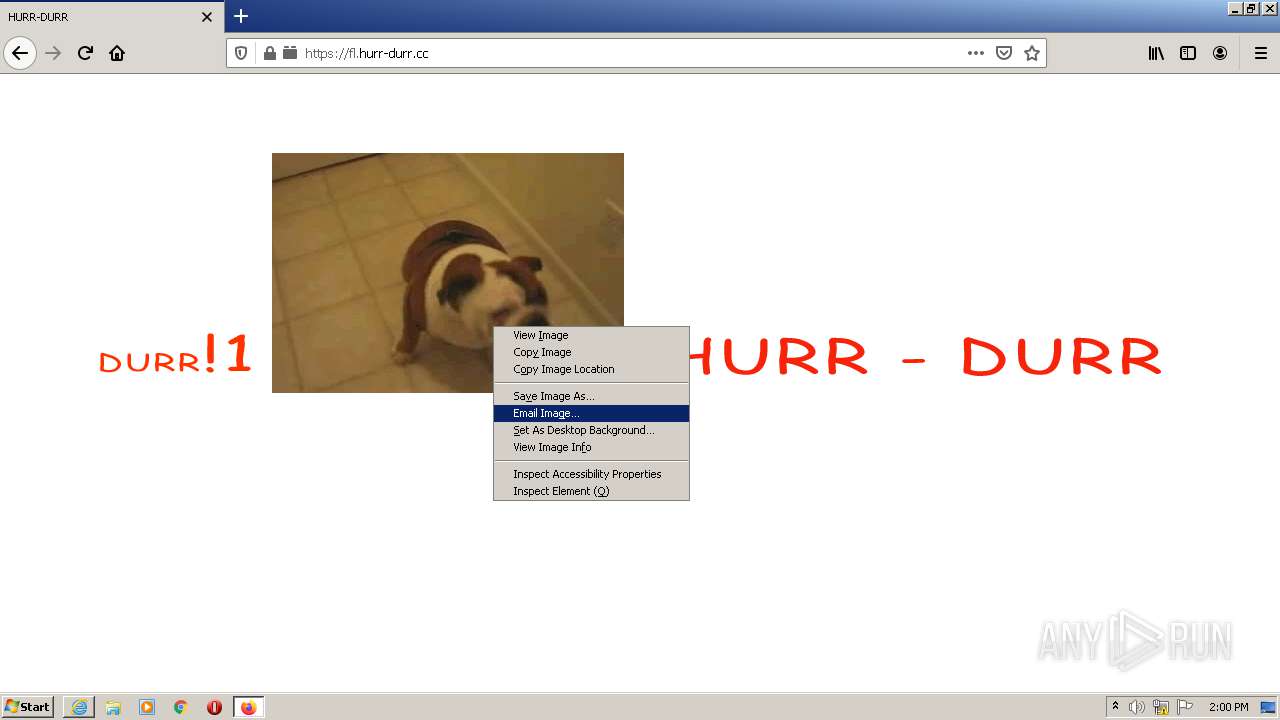1280x720 pixels.
Task: Choose Inspect Element (Q)
Action: point(591,491)
